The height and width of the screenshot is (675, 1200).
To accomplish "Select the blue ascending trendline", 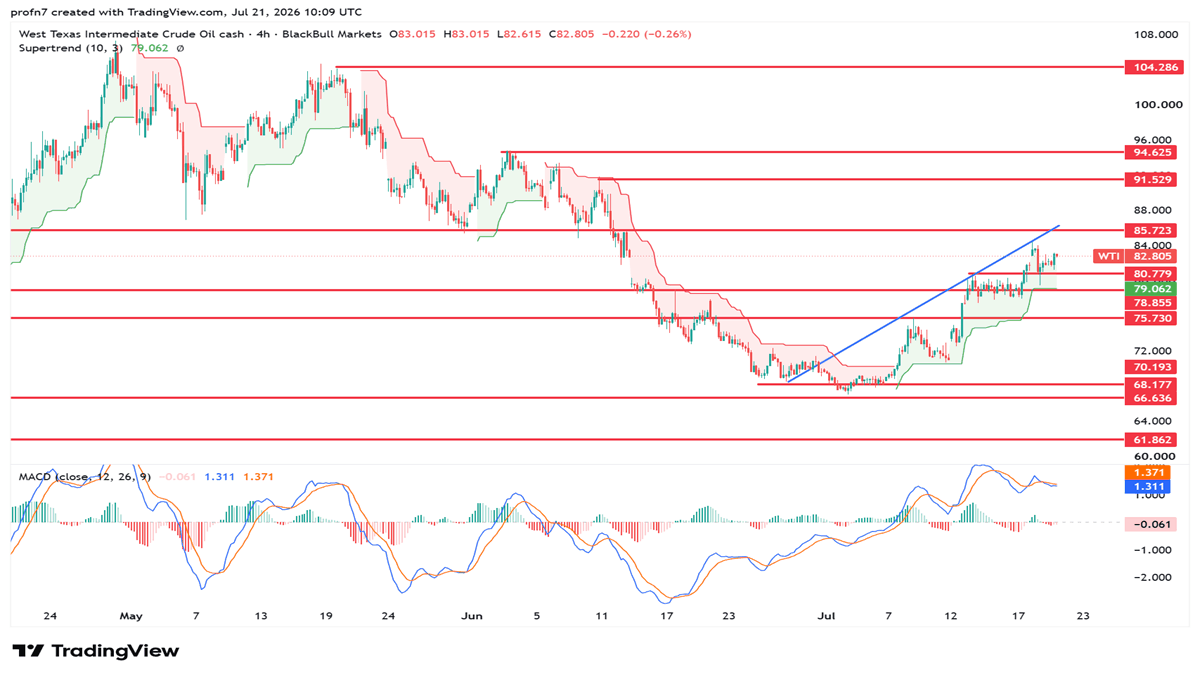I will click(x=923, y=304).
